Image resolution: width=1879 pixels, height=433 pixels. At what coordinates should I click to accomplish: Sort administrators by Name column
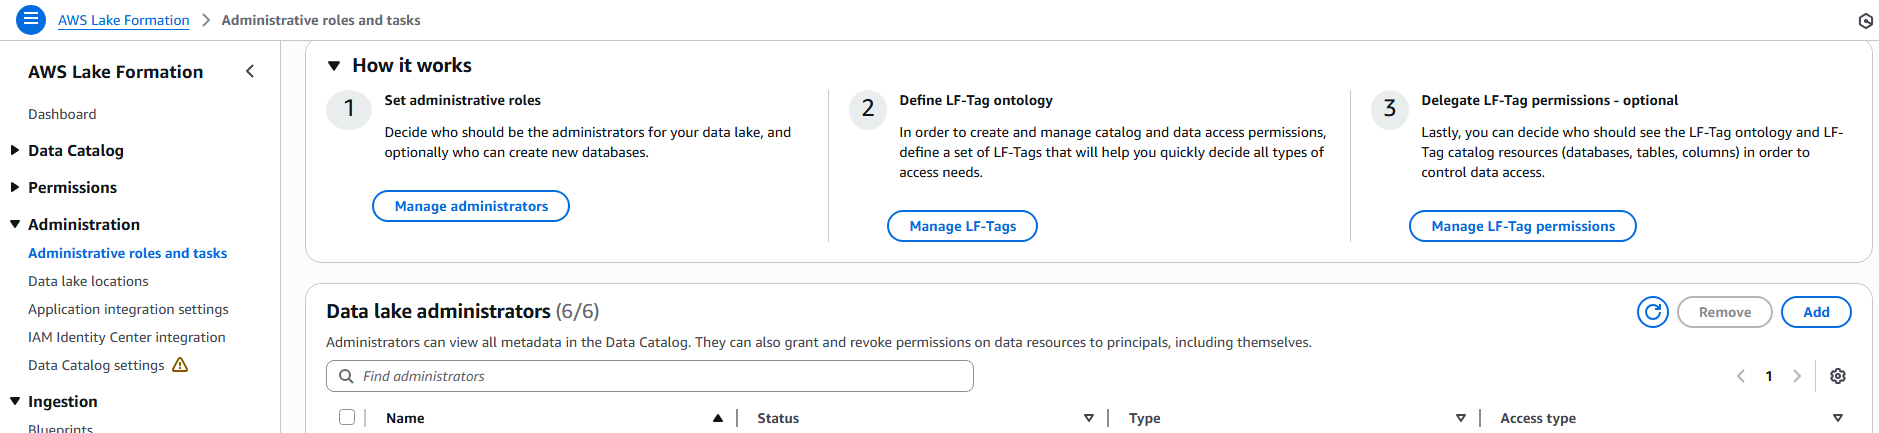click(x=717, y=418)
